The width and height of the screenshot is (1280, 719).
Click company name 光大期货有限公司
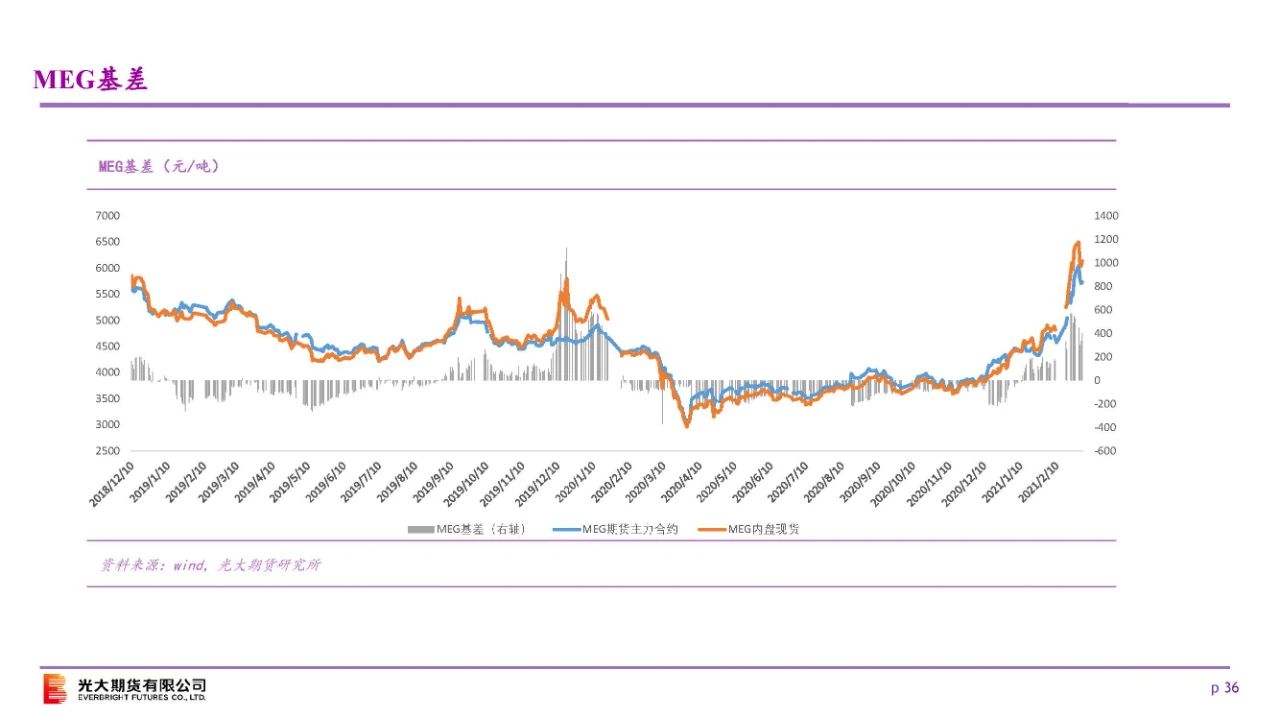point(142,685)
